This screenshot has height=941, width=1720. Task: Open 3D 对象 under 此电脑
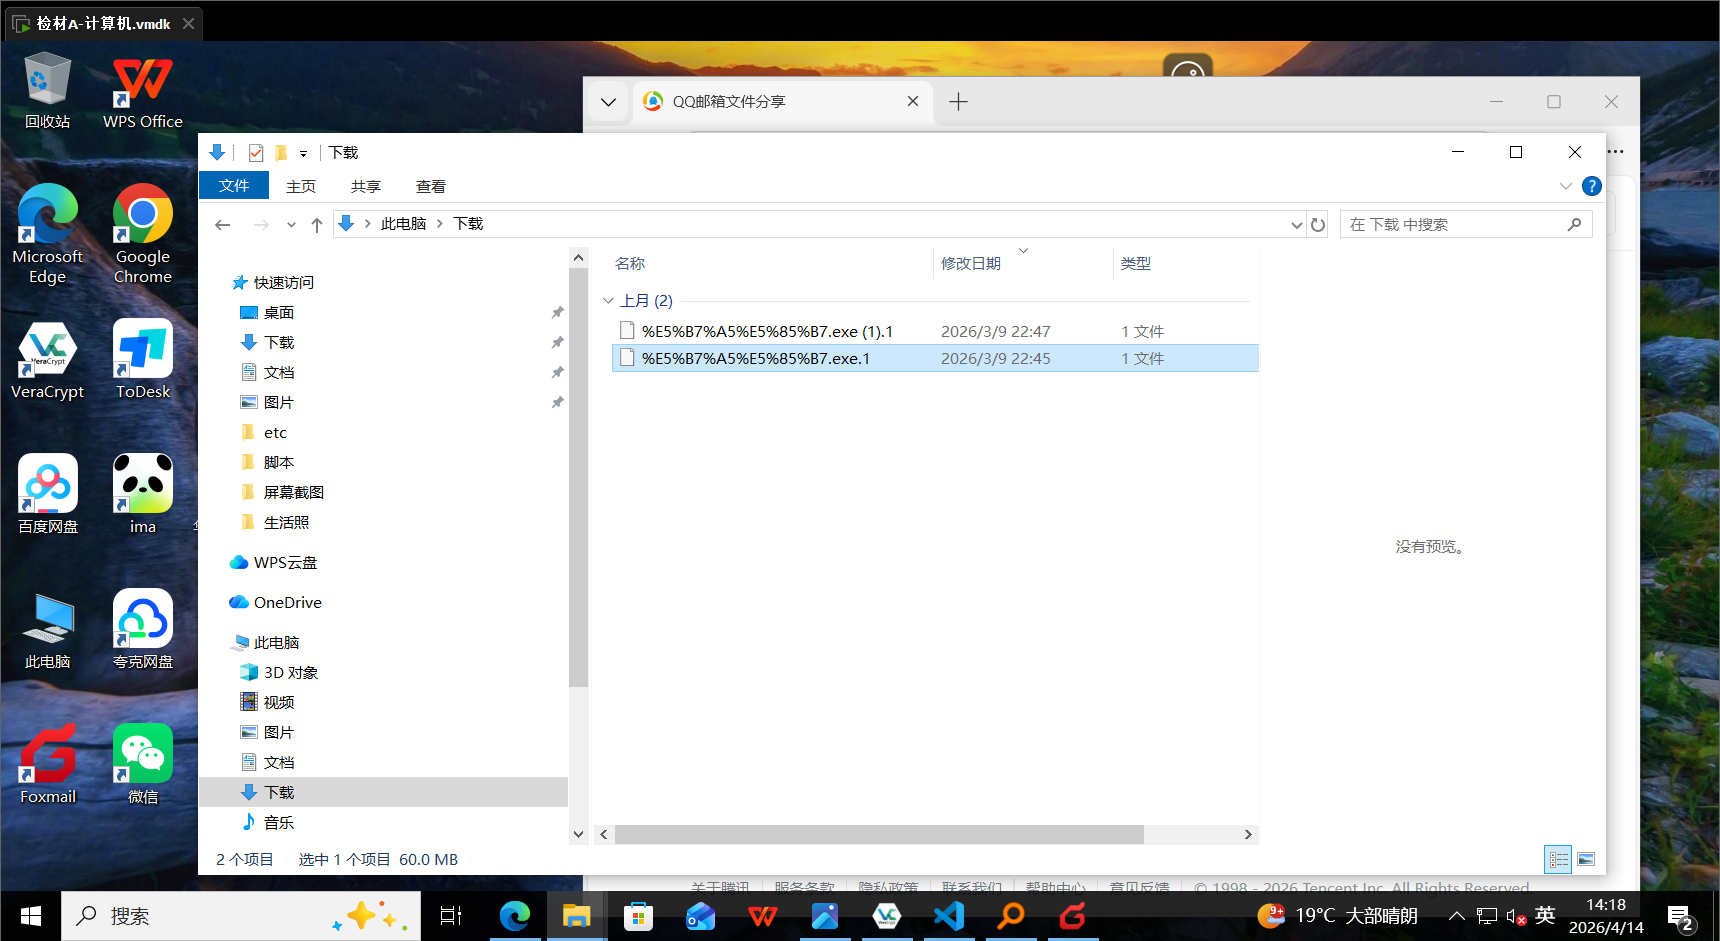[x=291, y=673]
